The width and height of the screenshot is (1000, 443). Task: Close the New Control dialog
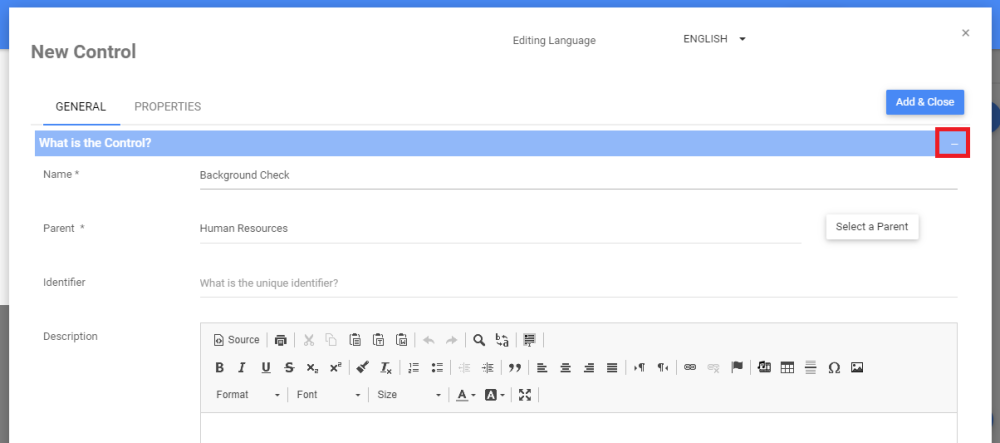point(966,33)
